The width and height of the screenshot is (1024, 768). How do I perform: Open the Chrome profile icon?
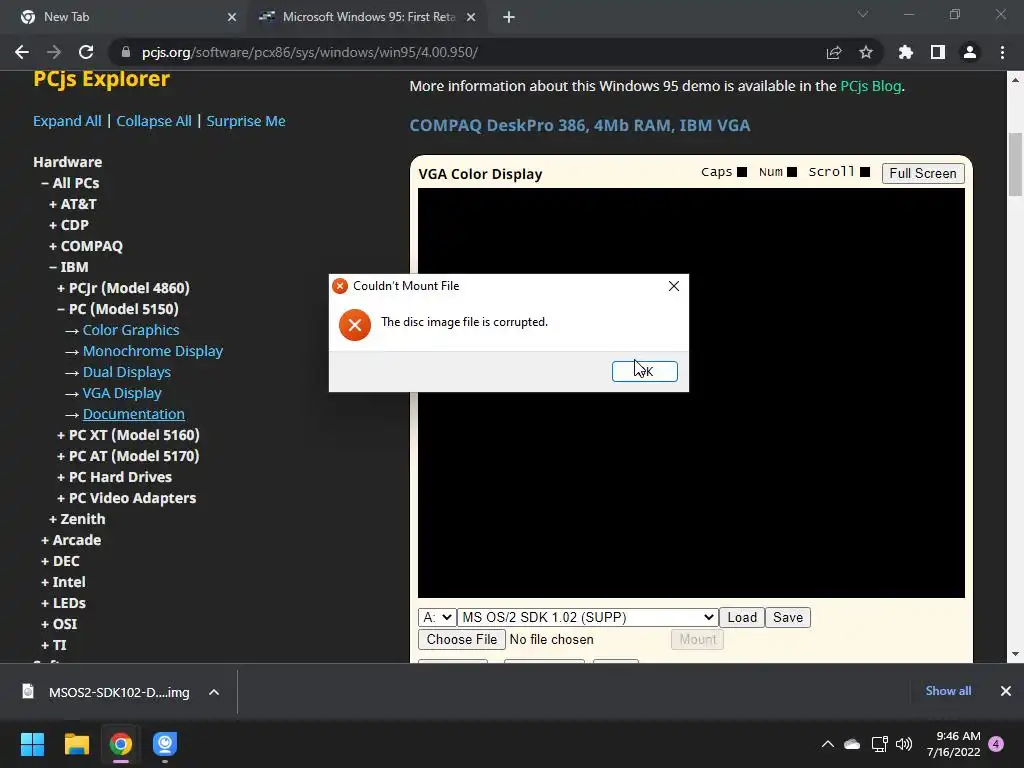[x=970, y=52]
